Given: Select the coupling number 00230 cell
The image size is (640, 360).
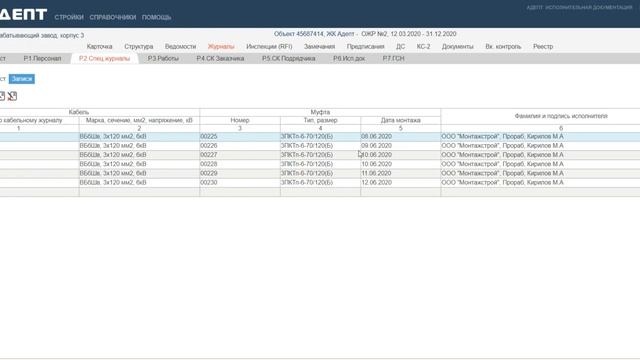Looking at the screenshot, I should pos(240,183).
